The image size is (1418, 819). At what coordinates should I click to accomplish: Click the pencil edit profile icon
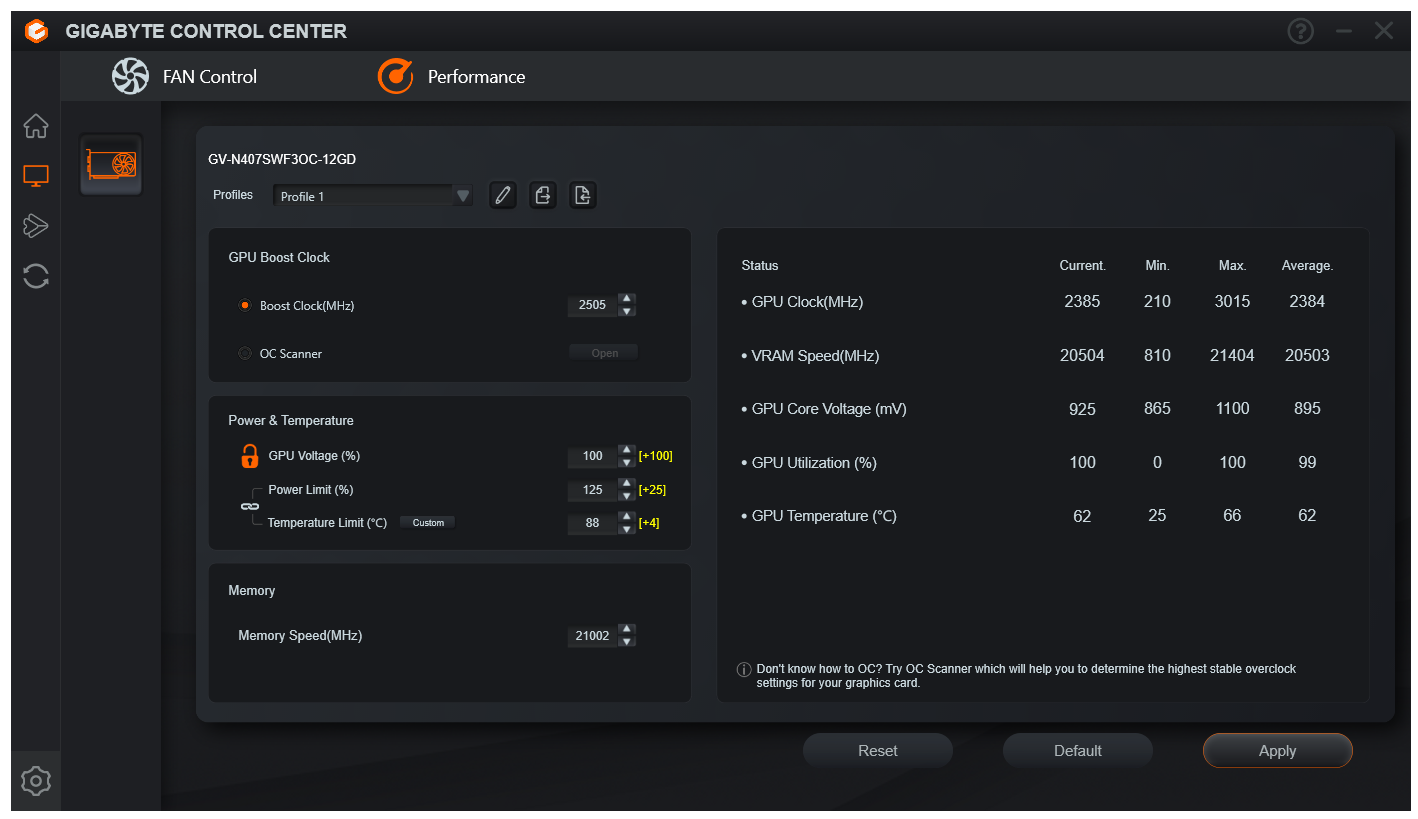pos(503,195)
